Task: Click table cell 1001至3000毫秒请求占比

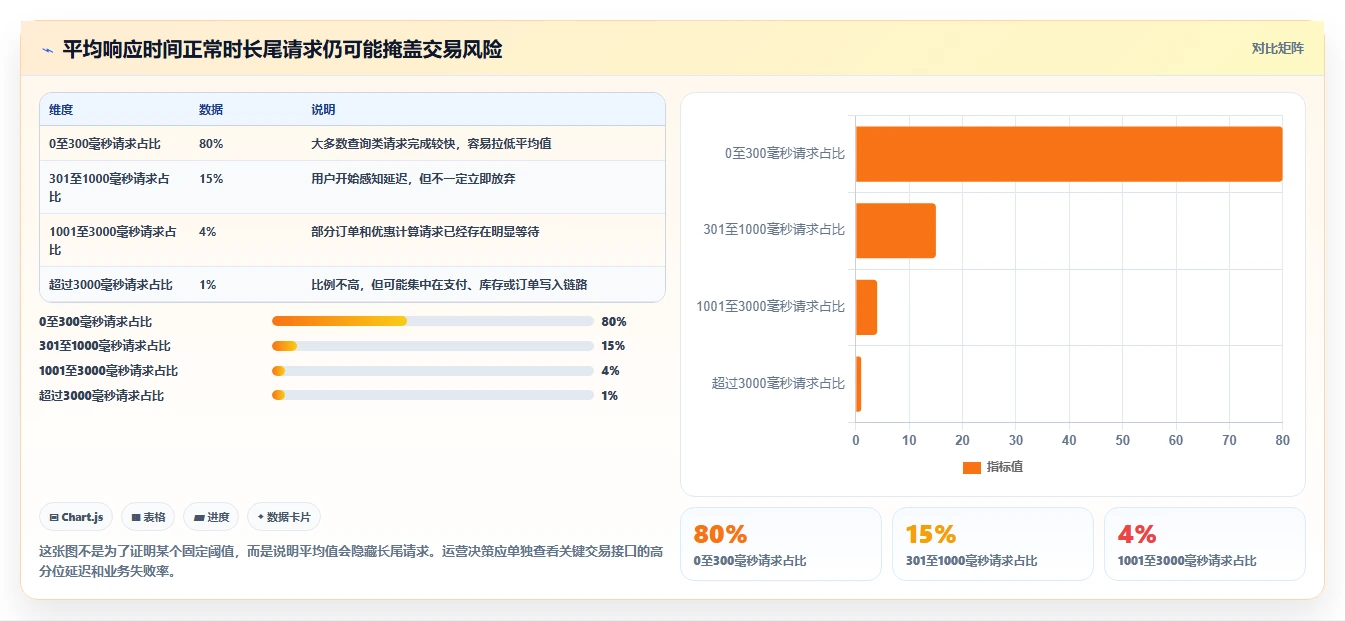Action: (x=114, y=240)
